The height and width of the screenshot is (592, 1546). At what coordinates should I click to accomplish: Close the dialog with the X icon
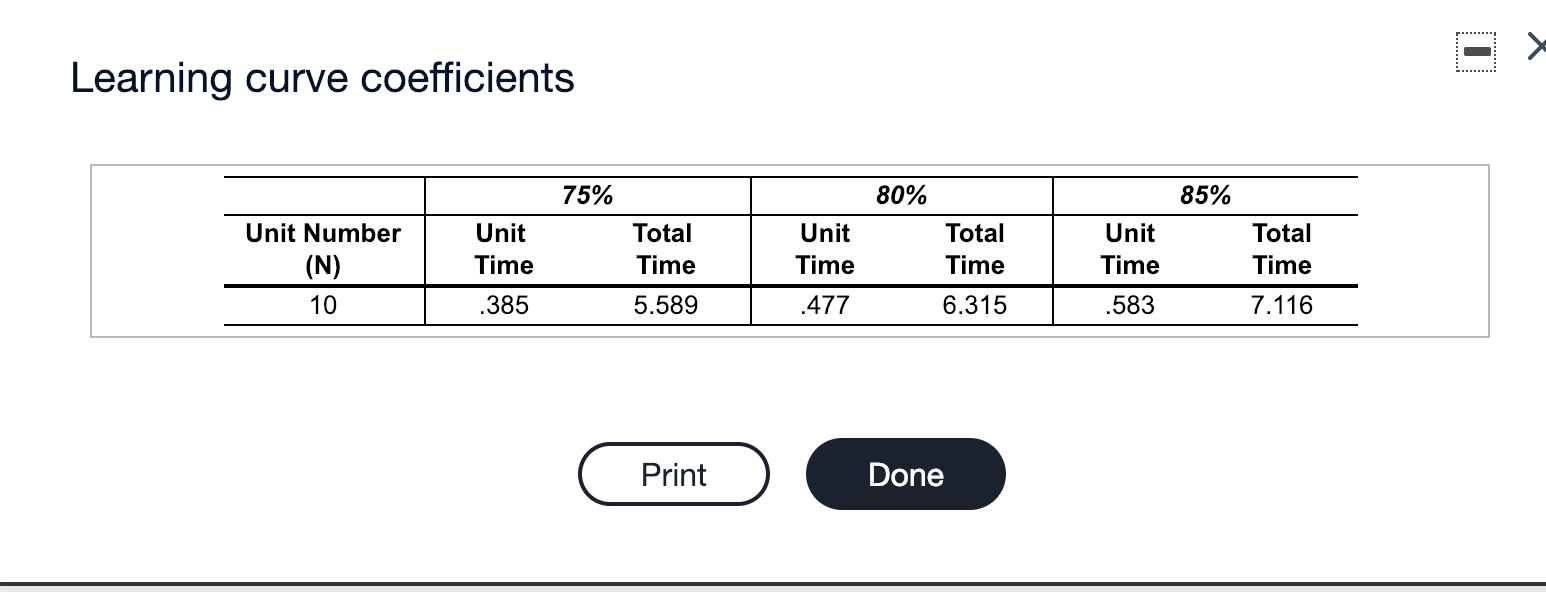coord(1536,49)
